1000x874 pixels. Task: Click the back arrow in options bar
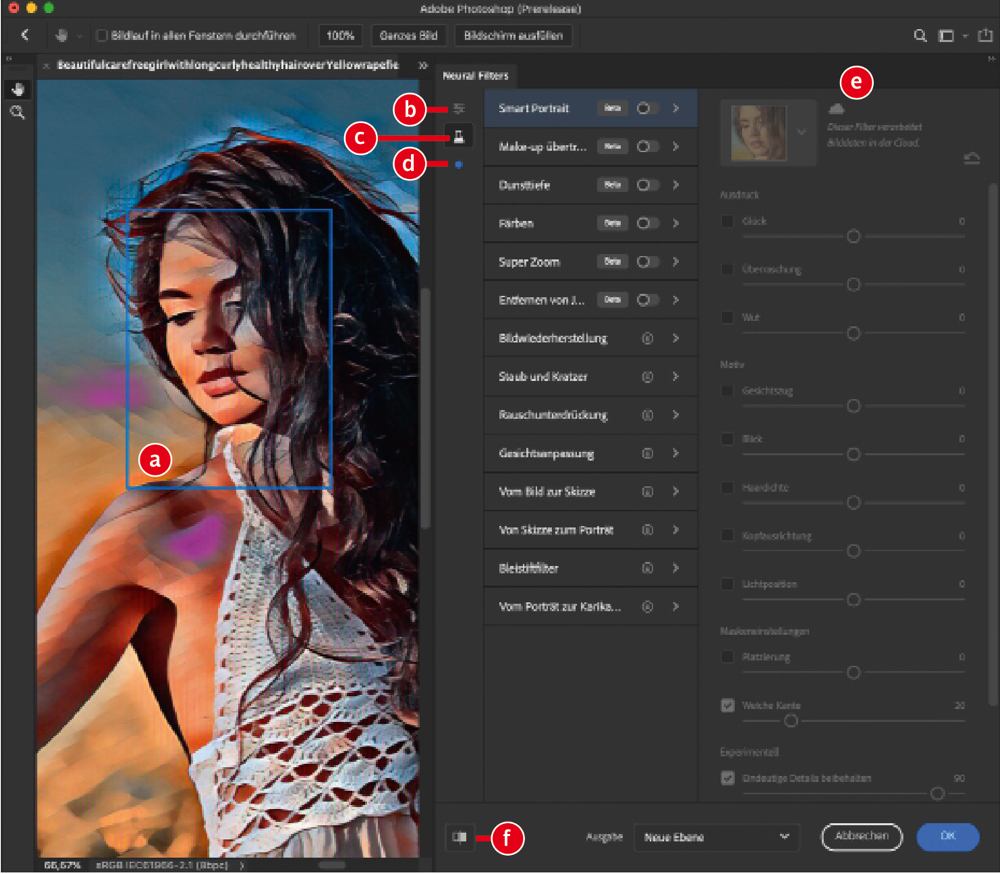pyautogui.click(x=25, y=36)
